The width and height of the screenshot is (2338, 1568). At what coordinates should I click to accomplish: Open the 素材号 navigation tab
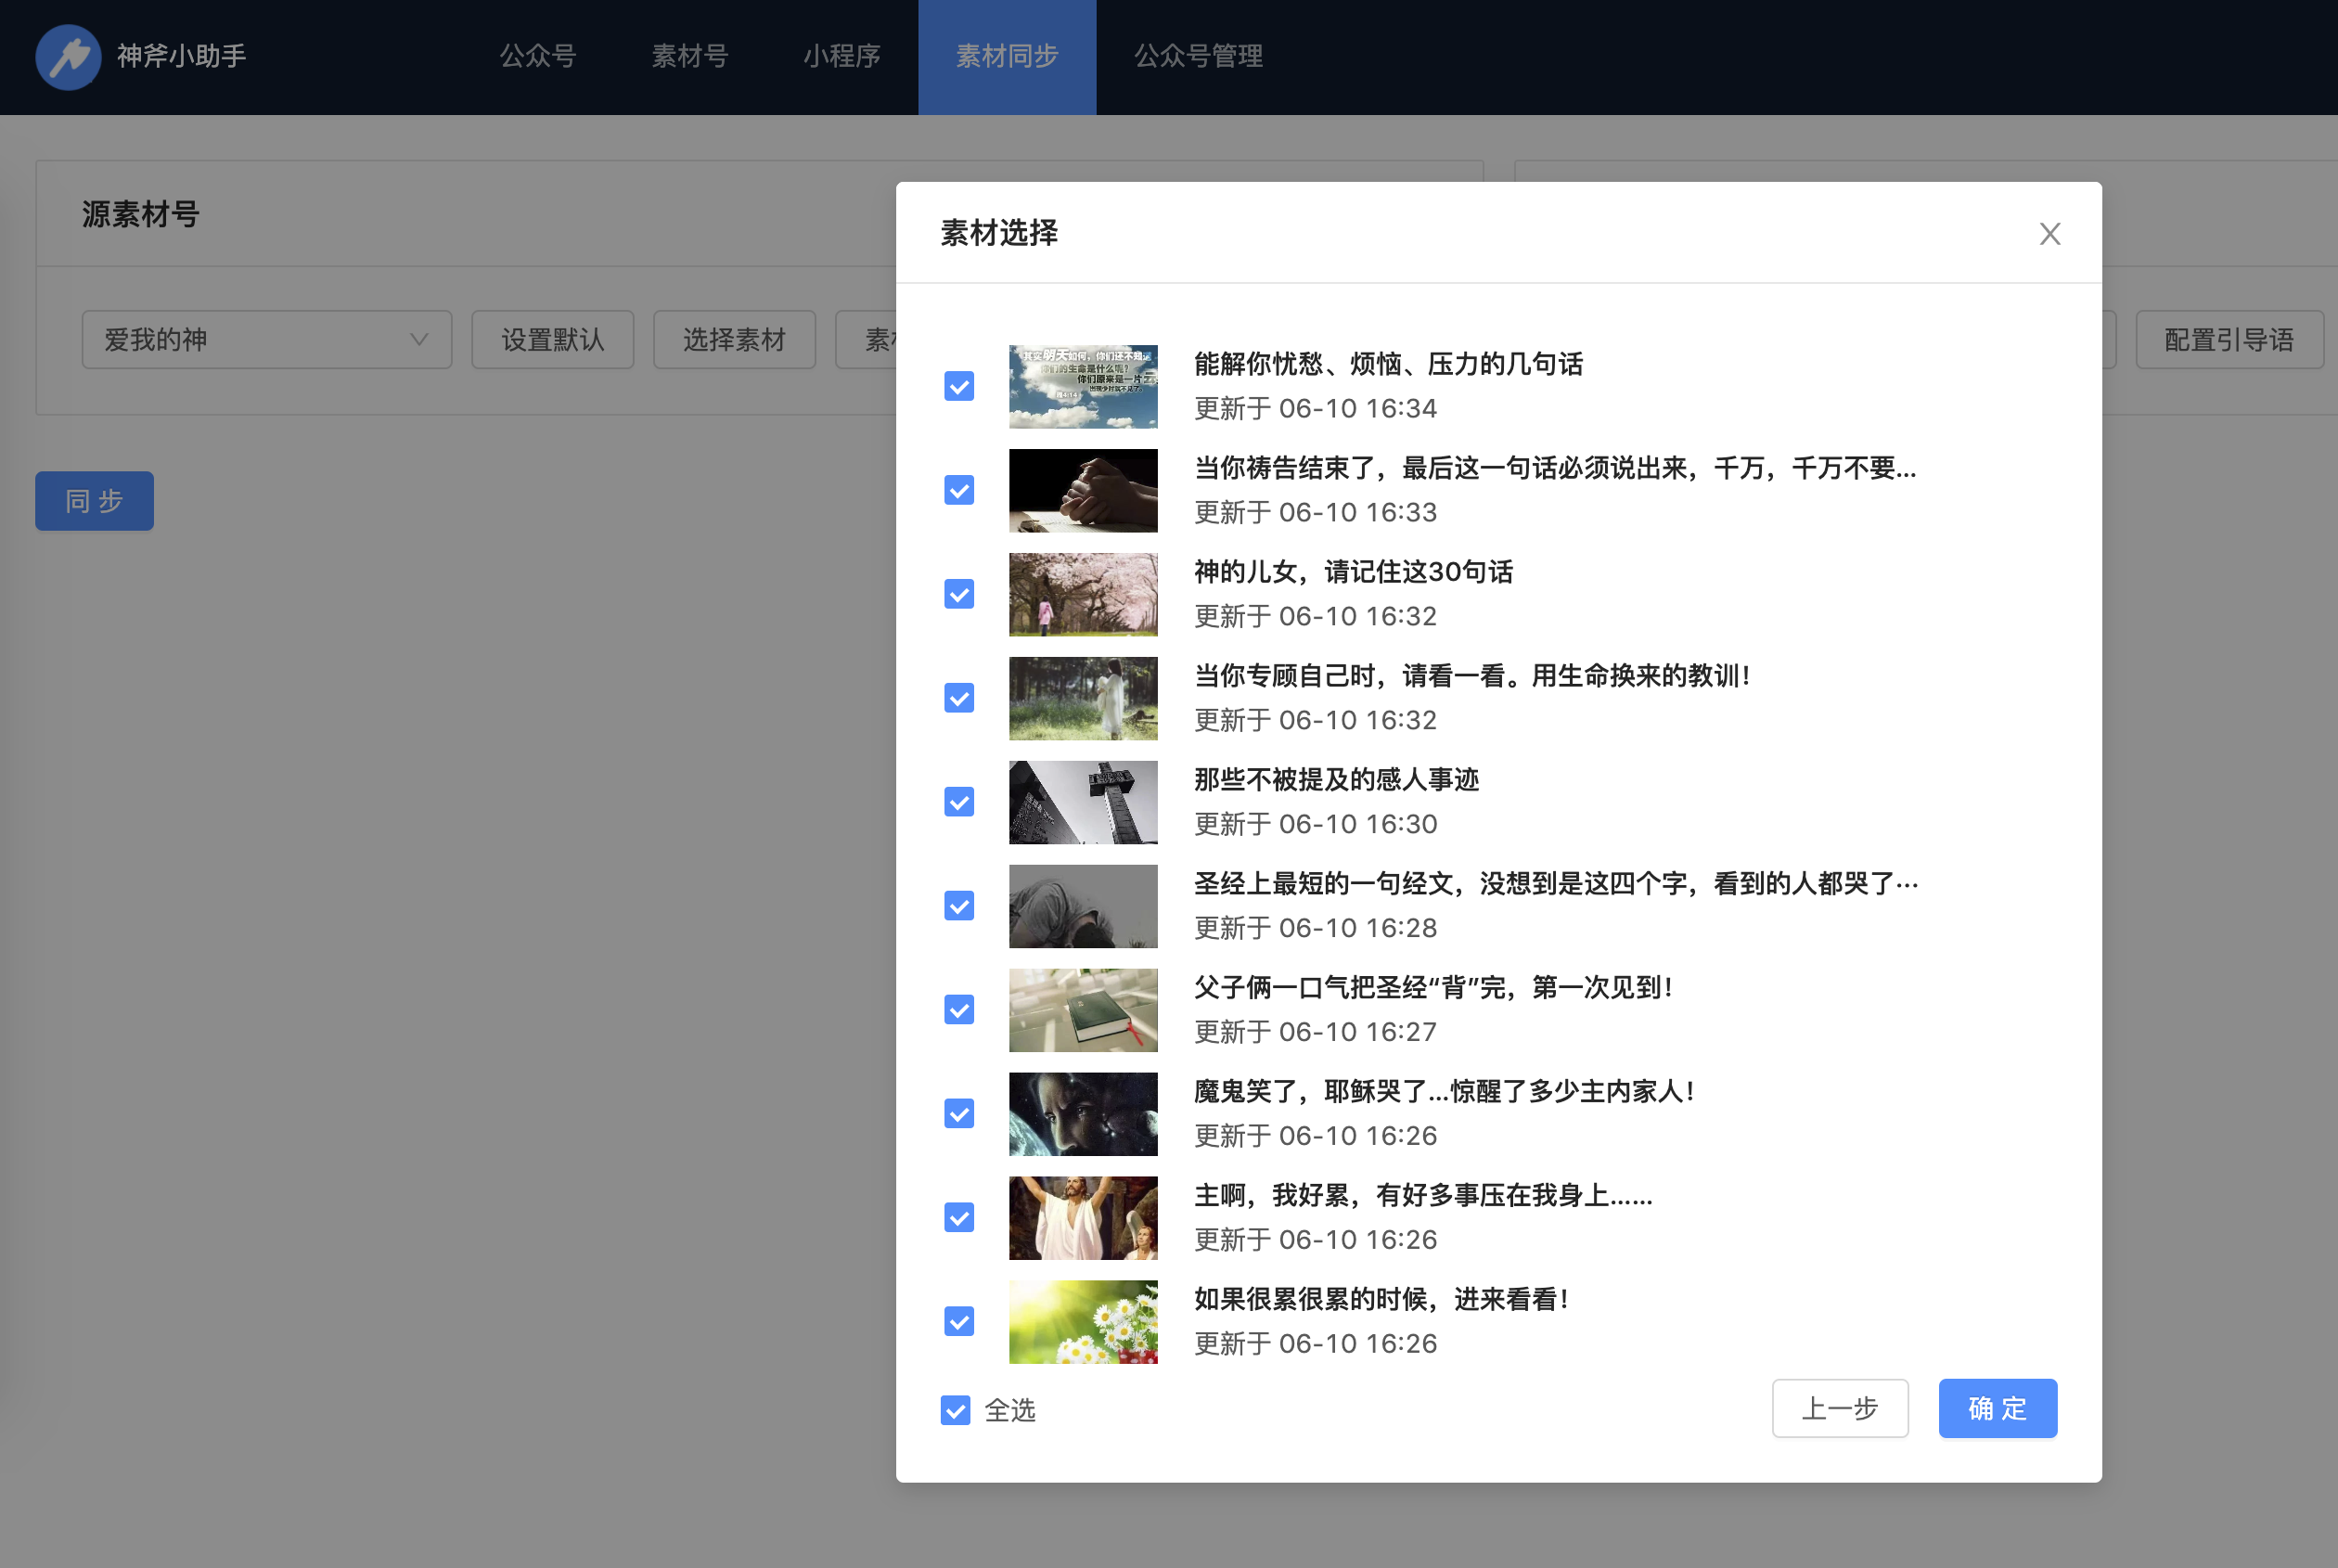690,57
